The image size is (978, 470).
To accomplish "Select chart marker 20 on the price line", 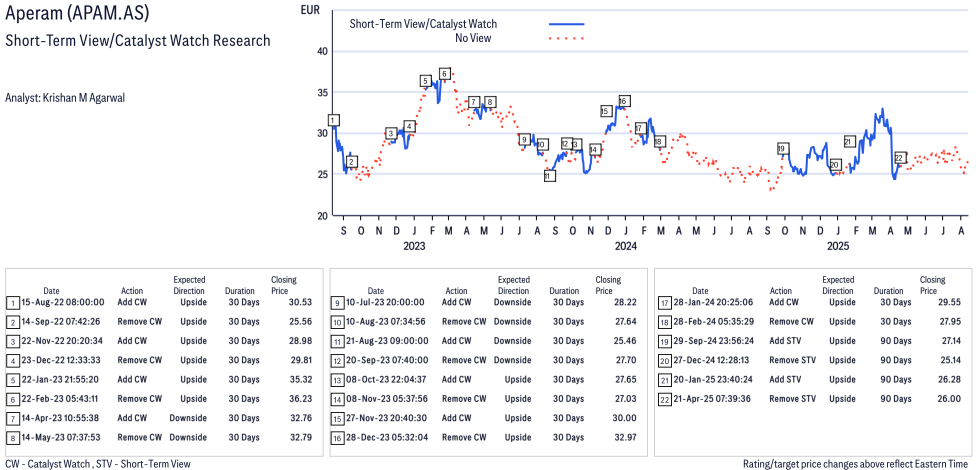I will (x=835, y=165).
